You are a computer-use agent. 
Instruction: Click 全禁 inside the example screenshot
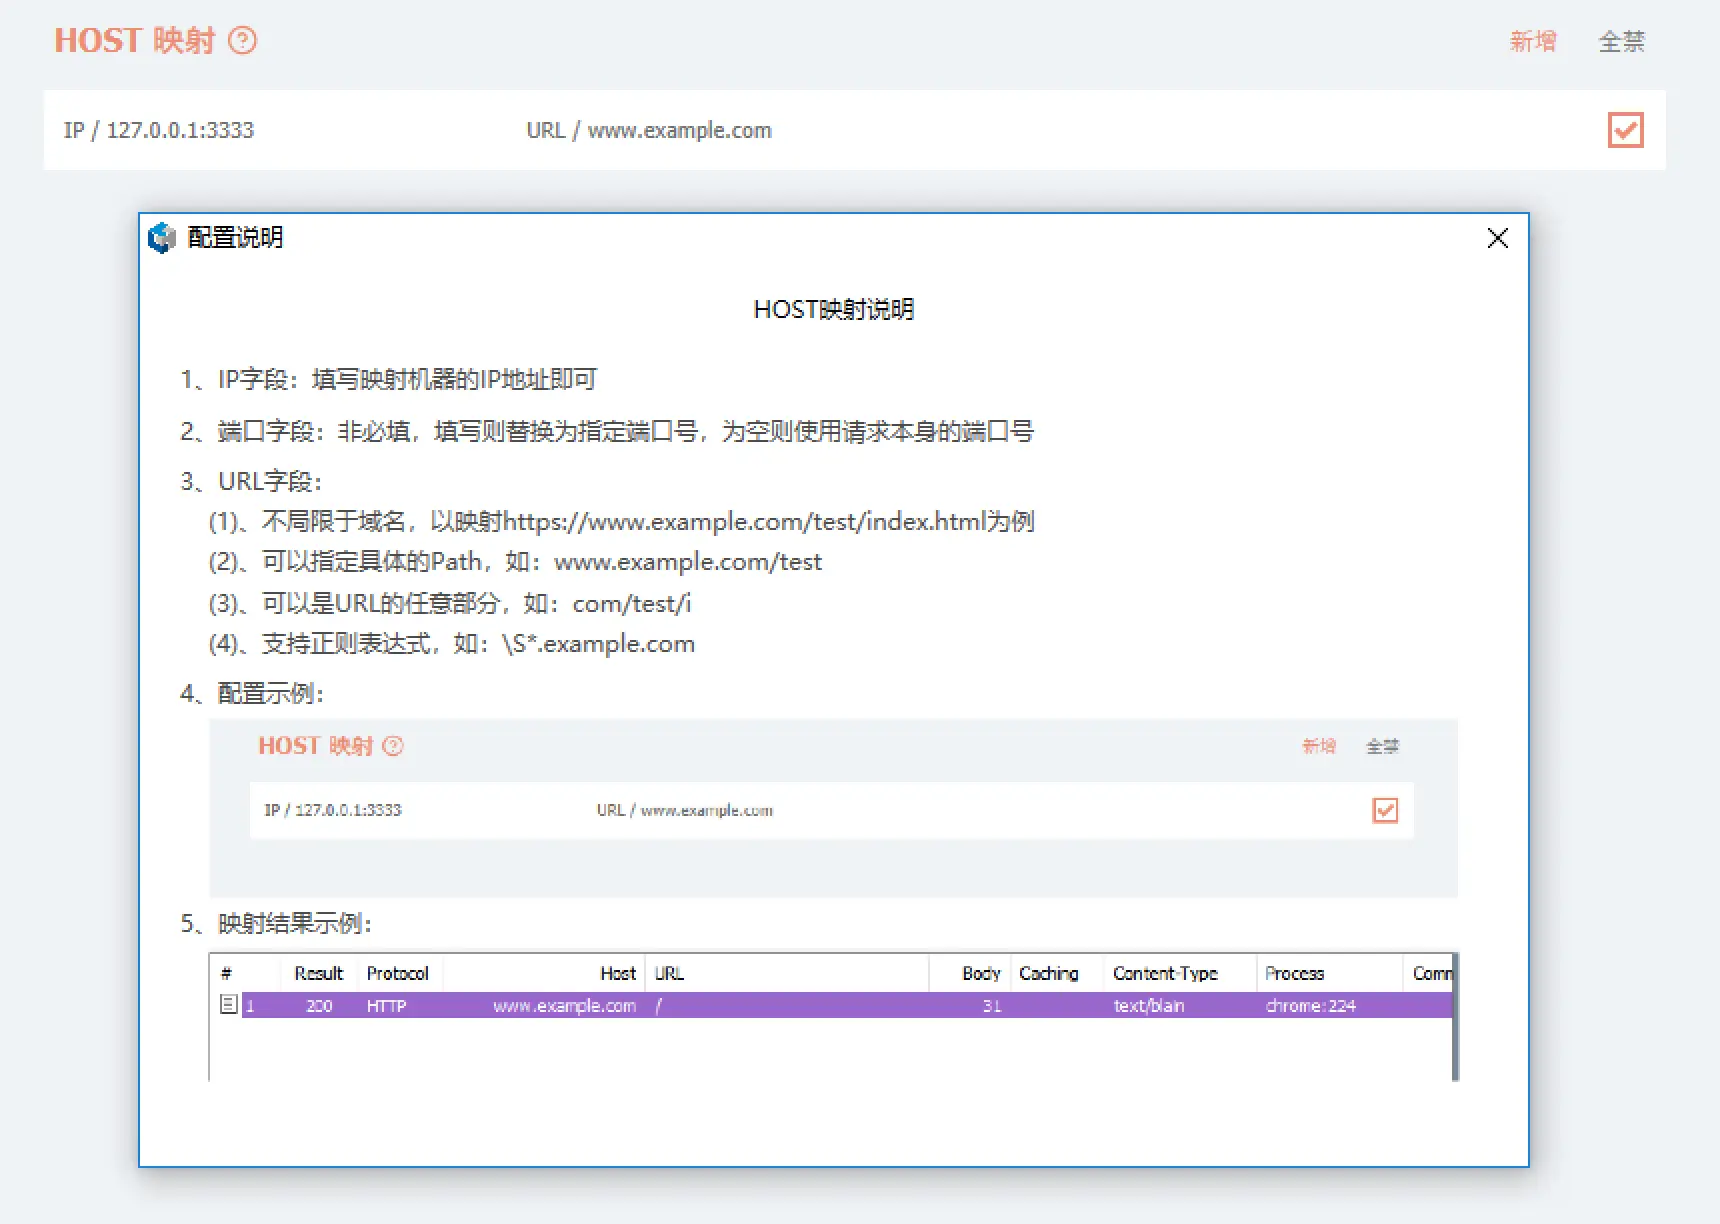coord(1383,746)
